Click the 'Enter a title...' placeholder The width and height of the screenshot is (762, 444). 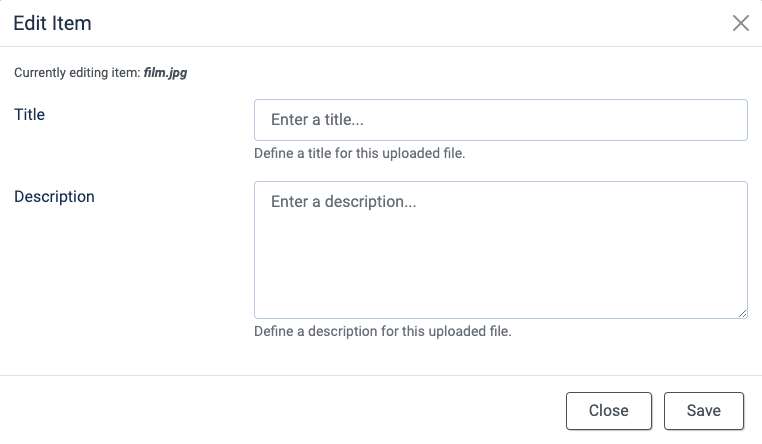[317, 120]
